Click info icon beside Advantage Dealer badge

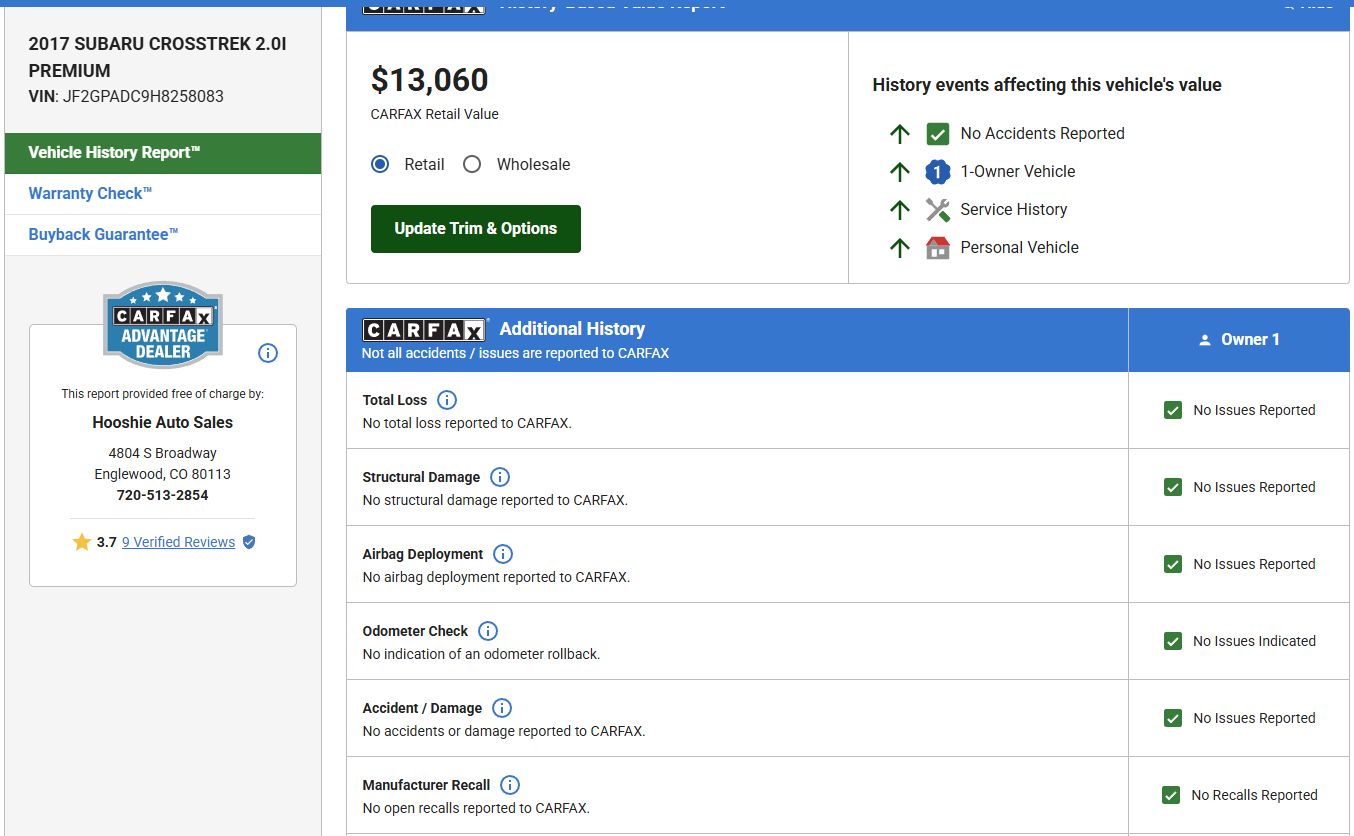click(x=268, y=353)
